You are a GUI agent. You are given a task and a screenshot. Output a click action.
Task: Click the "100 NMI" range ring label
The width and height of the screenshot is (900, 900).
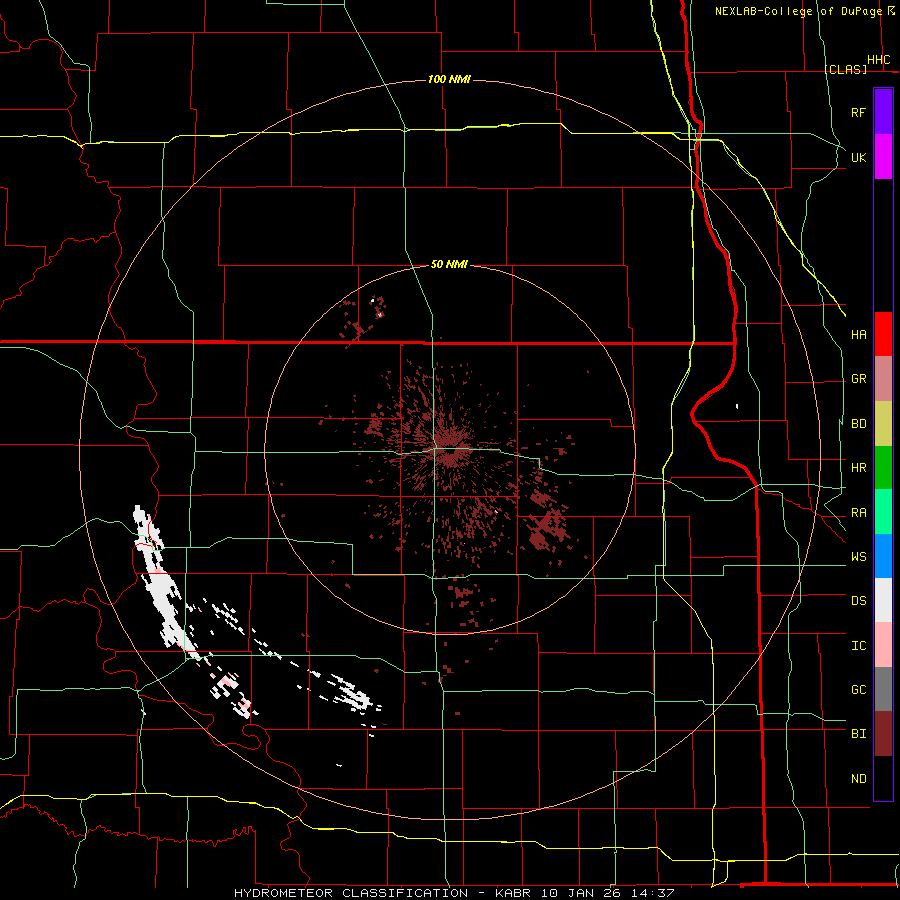click(449, 79)
